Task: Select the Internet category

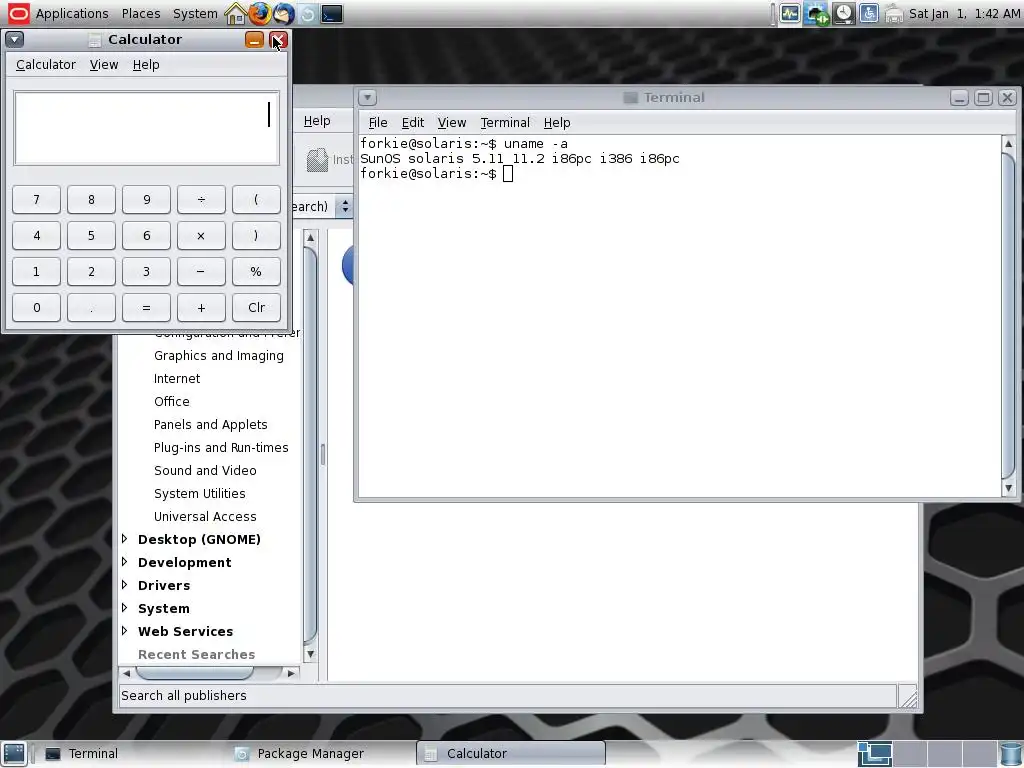Action: [177, 379]
